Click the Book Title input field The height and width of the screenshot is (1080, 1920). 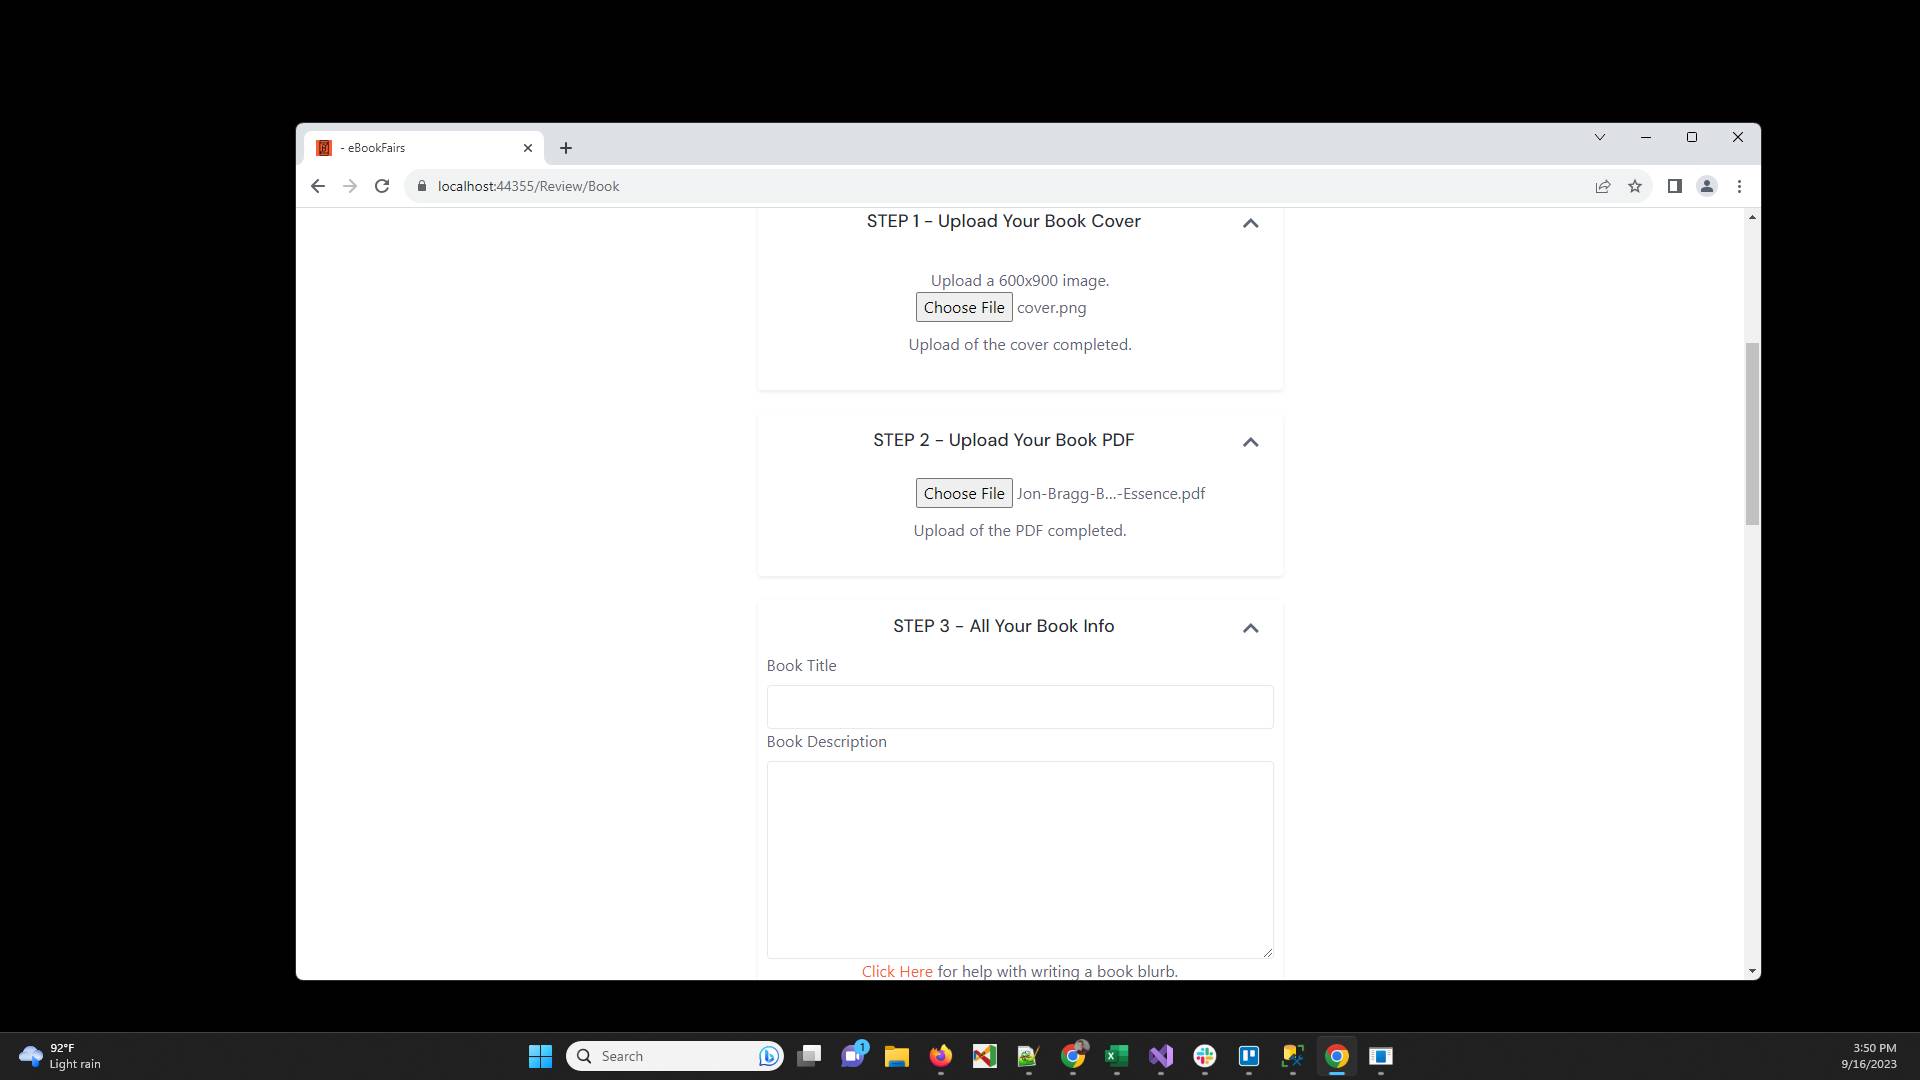[1019, 707]
